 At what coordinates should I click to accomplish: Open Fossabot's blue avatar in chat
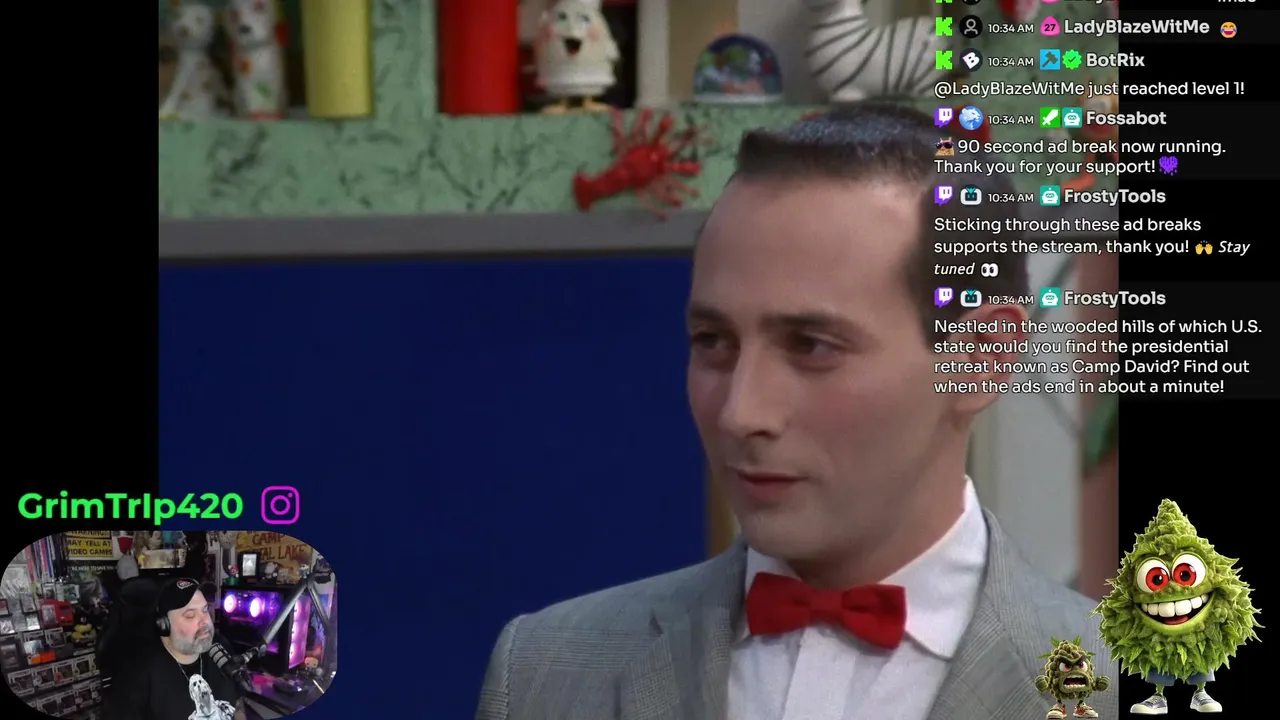(970, 118)
